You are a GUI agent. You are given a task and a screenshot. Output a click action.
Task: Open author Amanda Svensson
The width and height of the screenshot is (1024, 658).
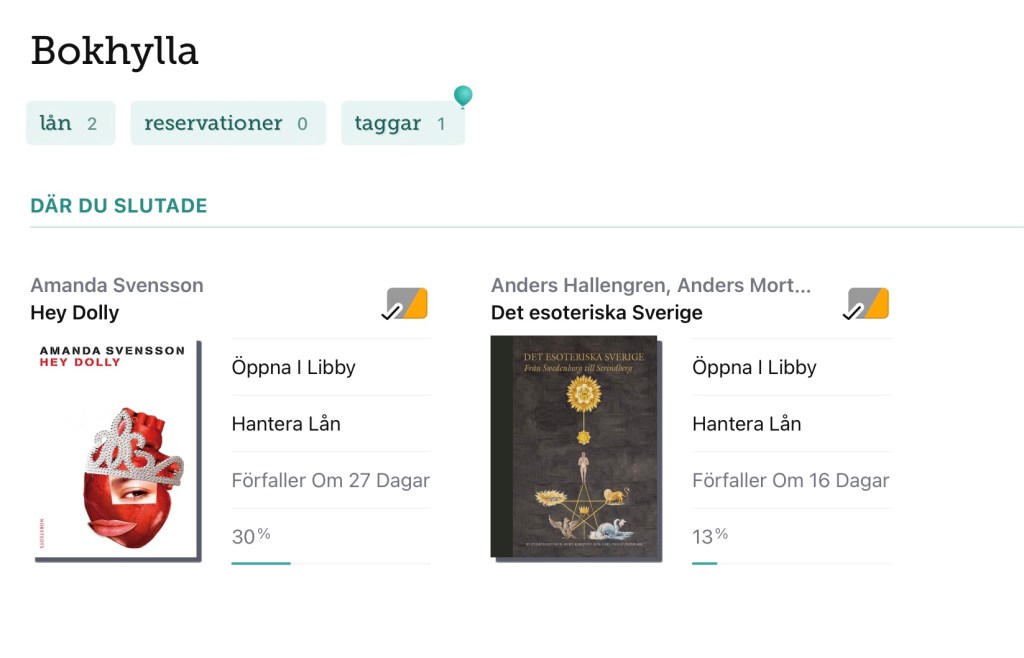[117, 285]
